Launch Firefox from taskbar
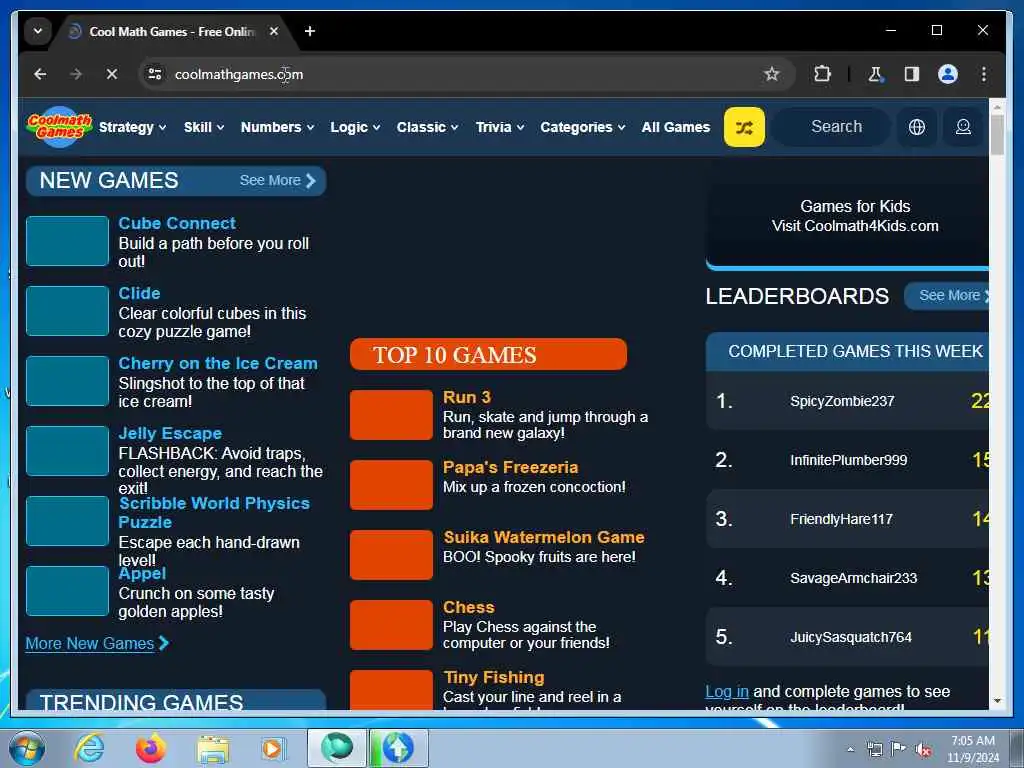This screenshot has height=768, width=1024. tap(151, 748)
